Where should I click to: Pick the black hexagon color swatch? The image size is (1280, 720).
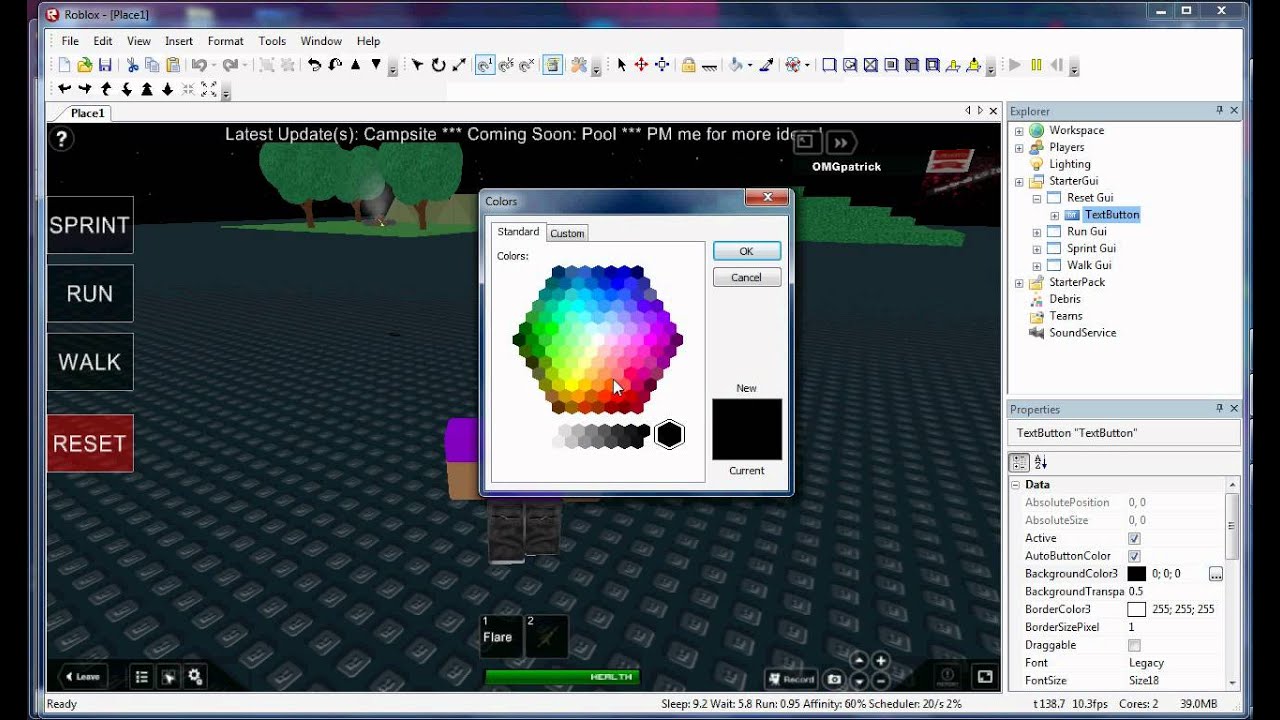669,435
